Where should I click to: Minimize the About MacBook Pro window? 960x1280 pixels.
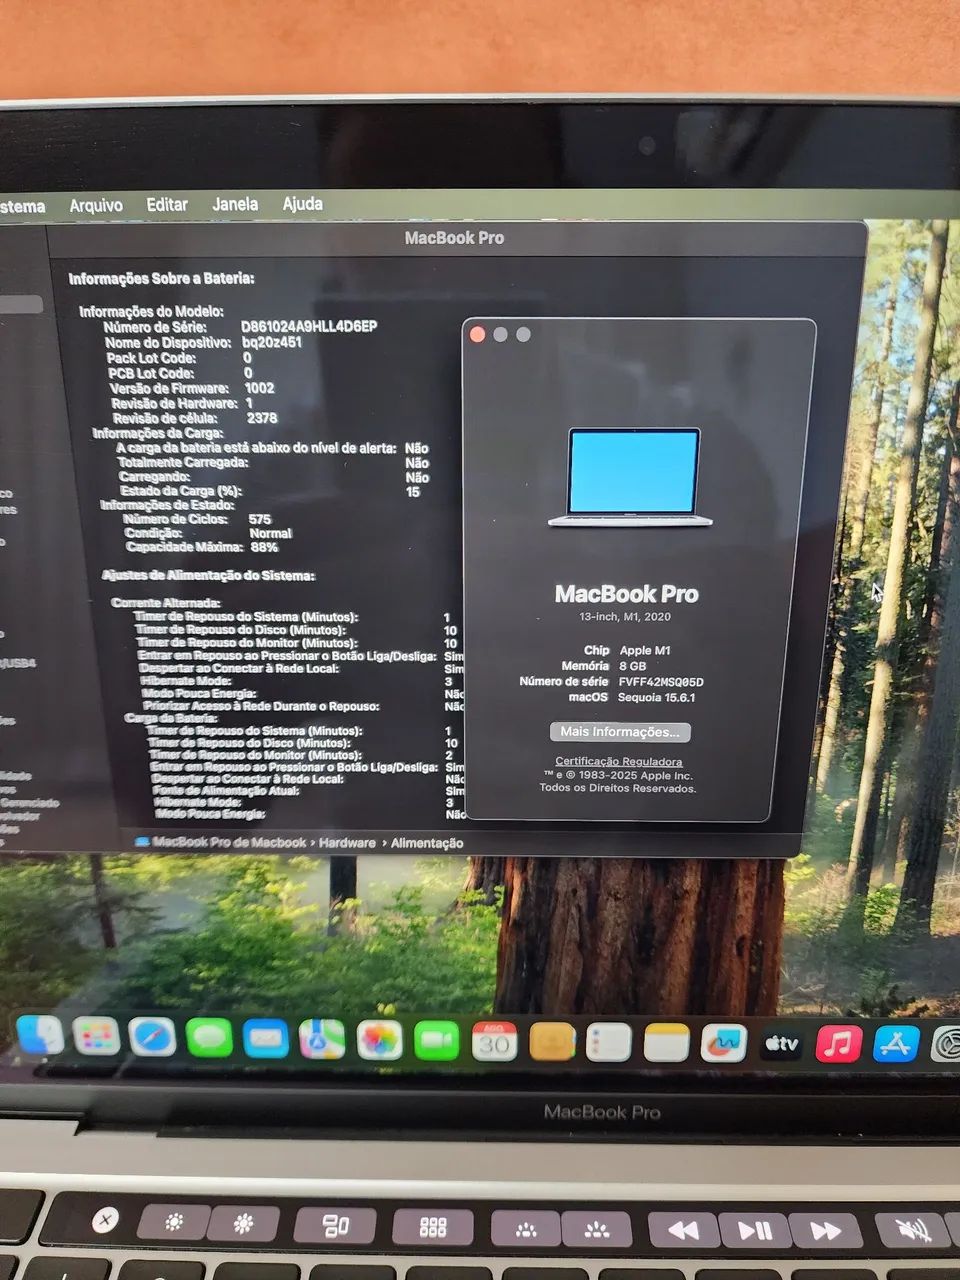pyautogui.click(x=500, y=334)
